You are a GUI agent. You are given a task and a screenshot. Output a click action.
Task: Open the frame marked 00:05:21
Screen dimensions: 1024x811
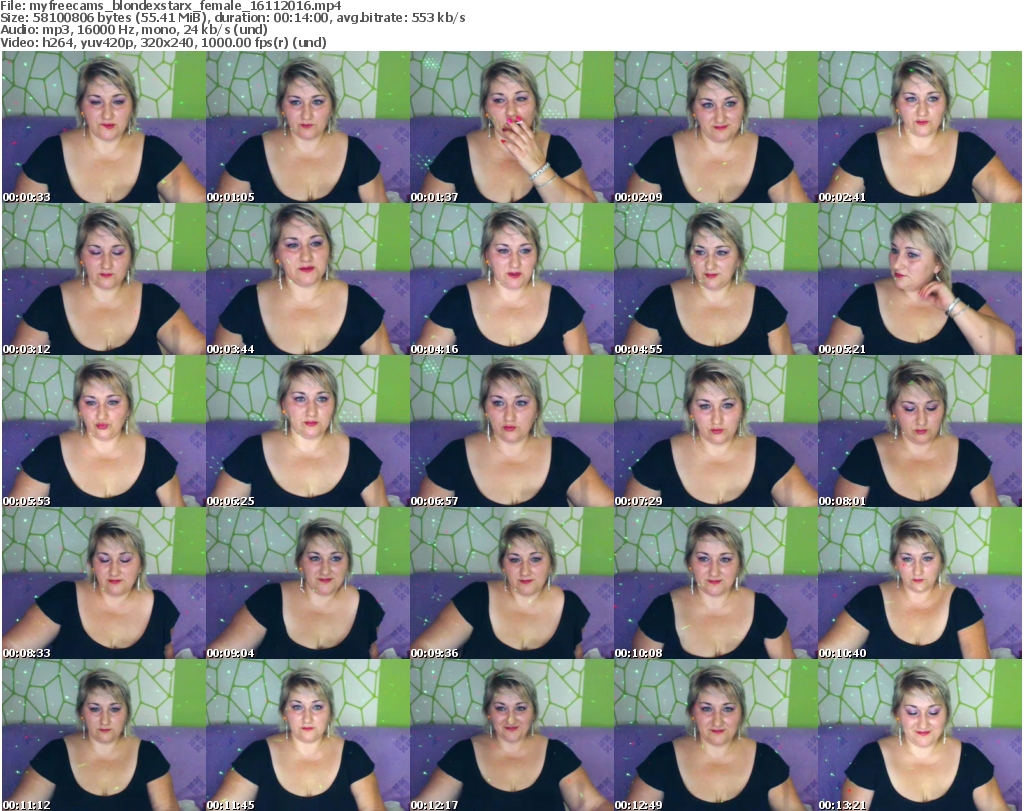(919, 279)
